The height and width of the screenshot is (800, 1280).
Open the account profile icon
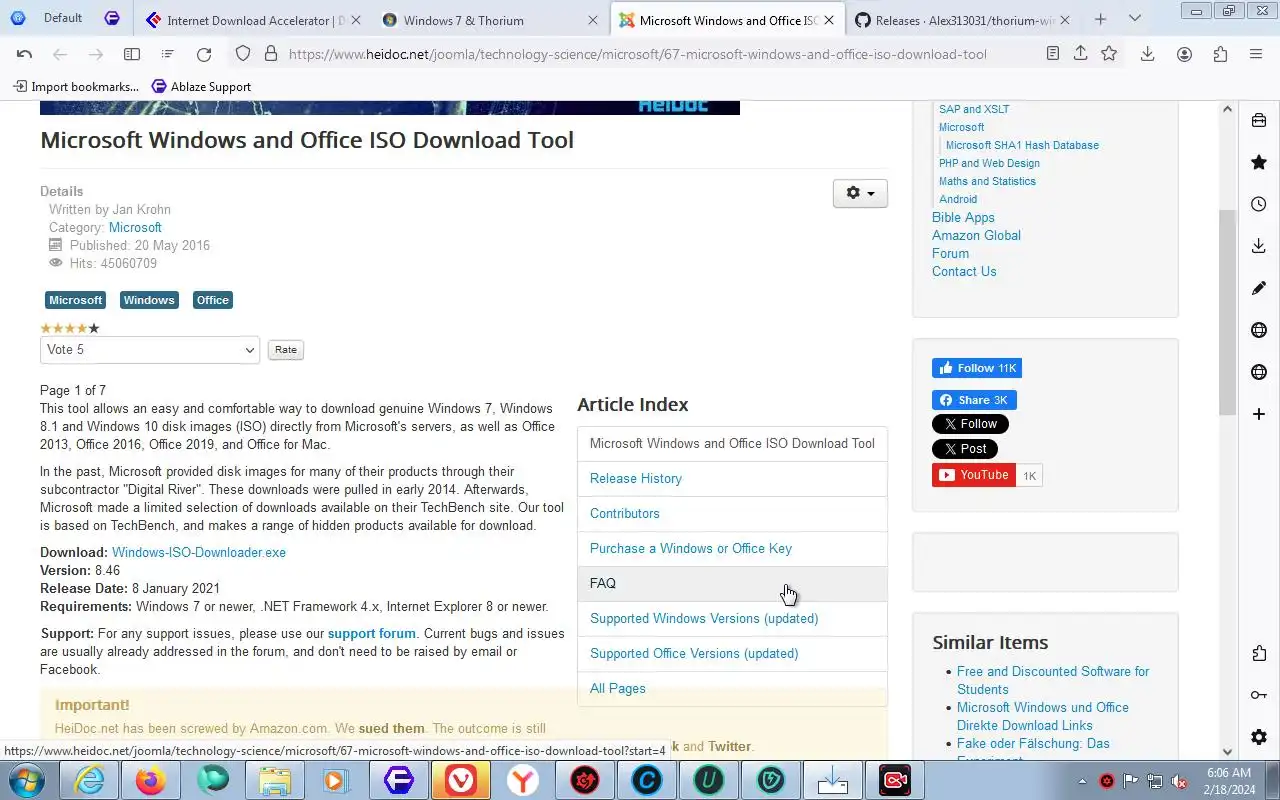click(x=1184, y=54)
